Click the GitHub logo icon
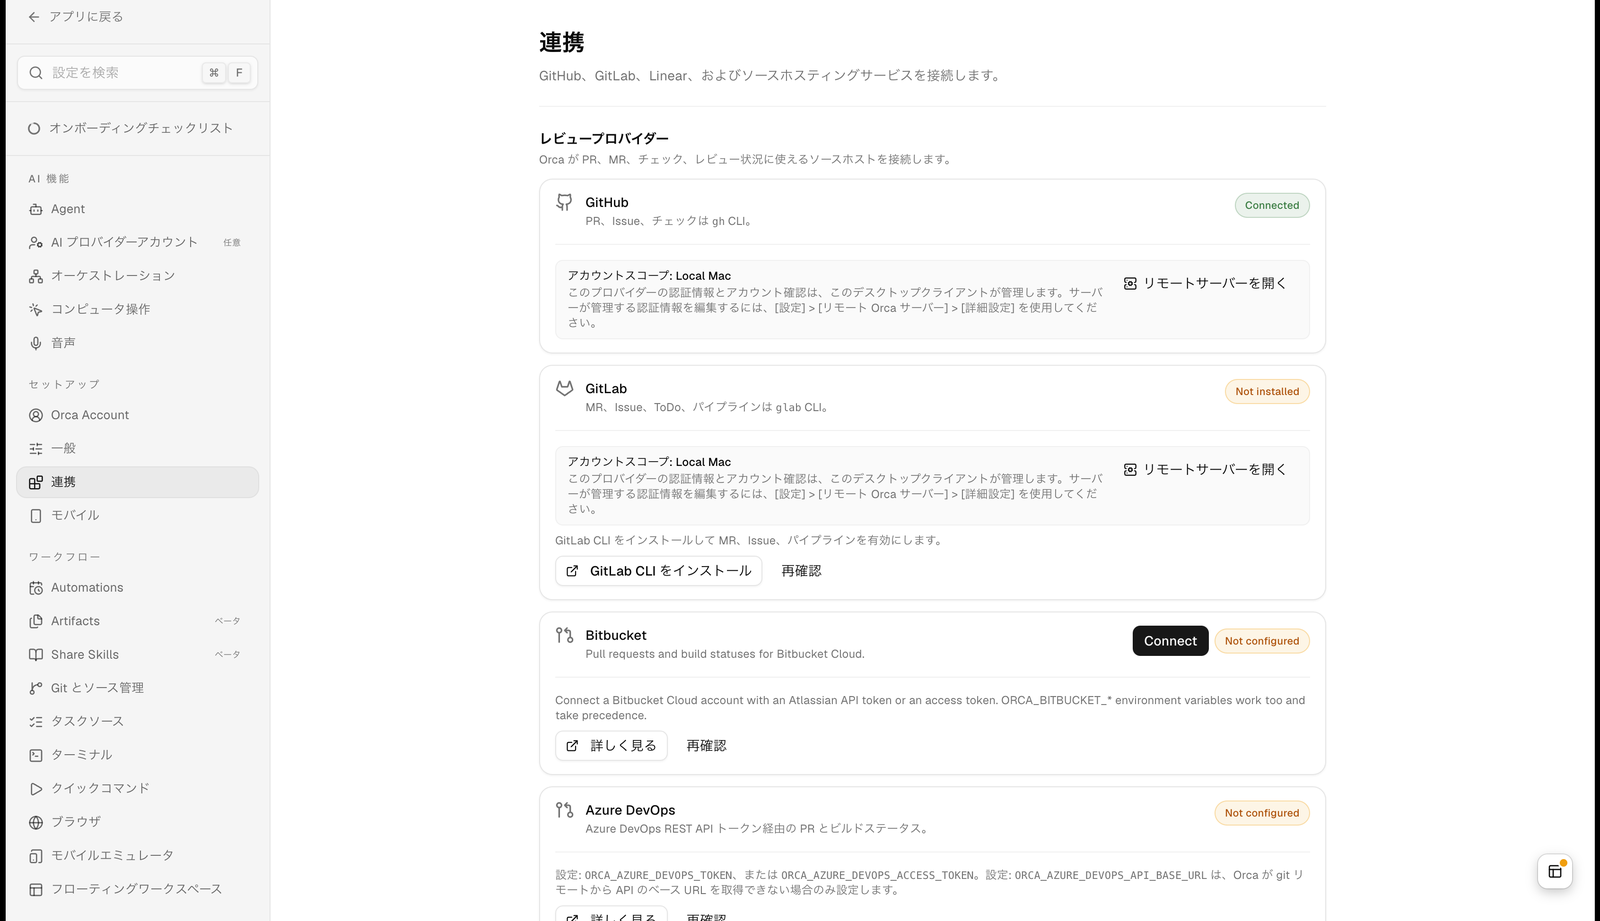The height and width of the screenshot is (921, 1600). (565, 202)
